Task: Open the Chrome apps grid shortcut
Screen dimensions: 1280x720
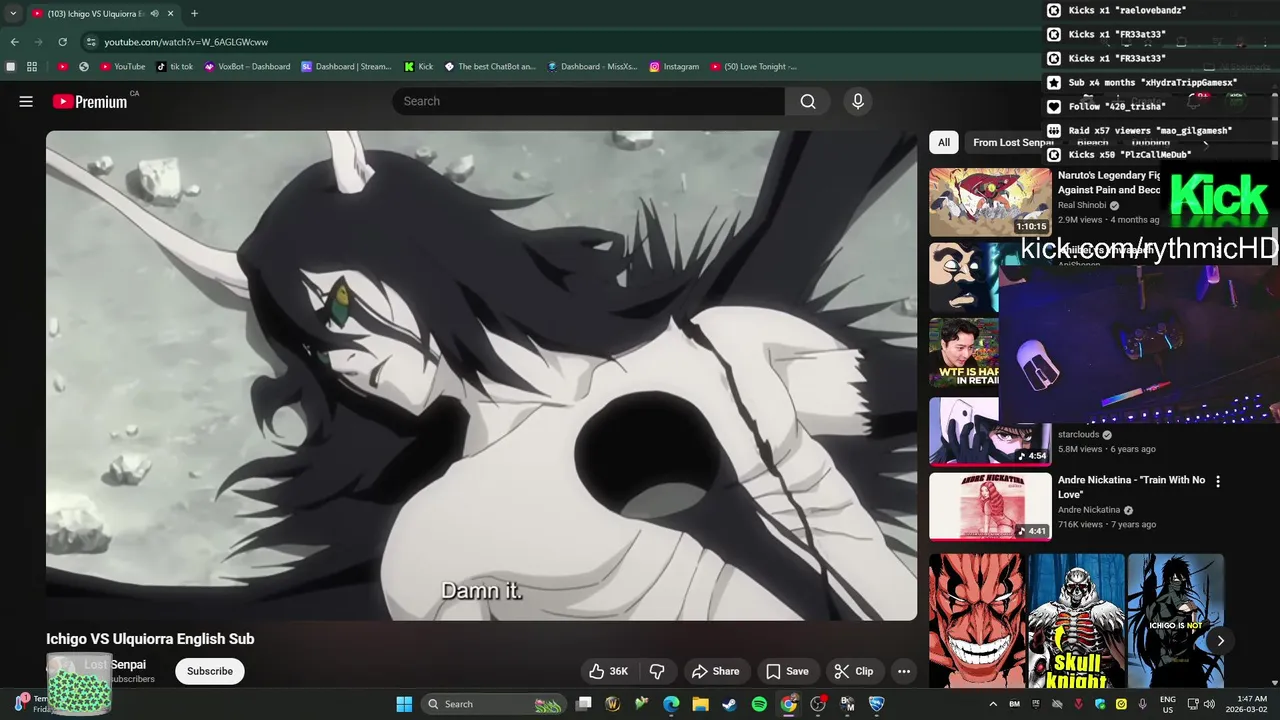Action: tap(32, 67)
